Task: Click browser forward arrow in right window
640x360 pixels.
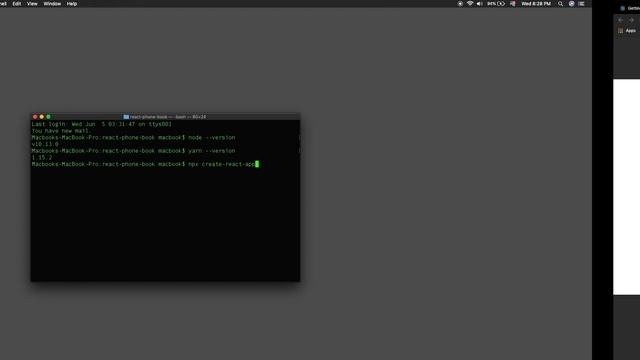Action: coord(631,20)
